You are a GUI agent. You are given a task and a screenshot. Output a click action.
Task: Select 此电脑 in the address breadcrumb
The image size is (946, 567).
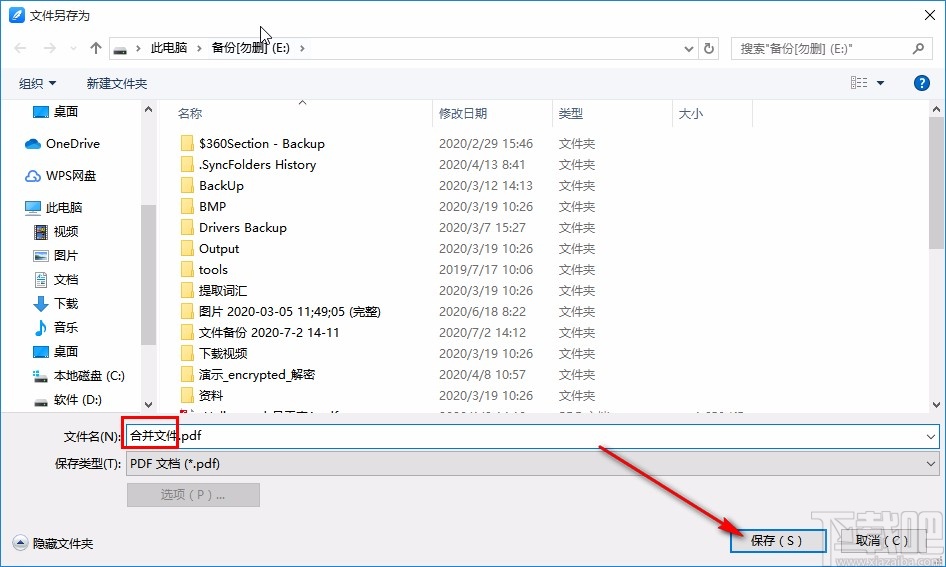point(168,48)
